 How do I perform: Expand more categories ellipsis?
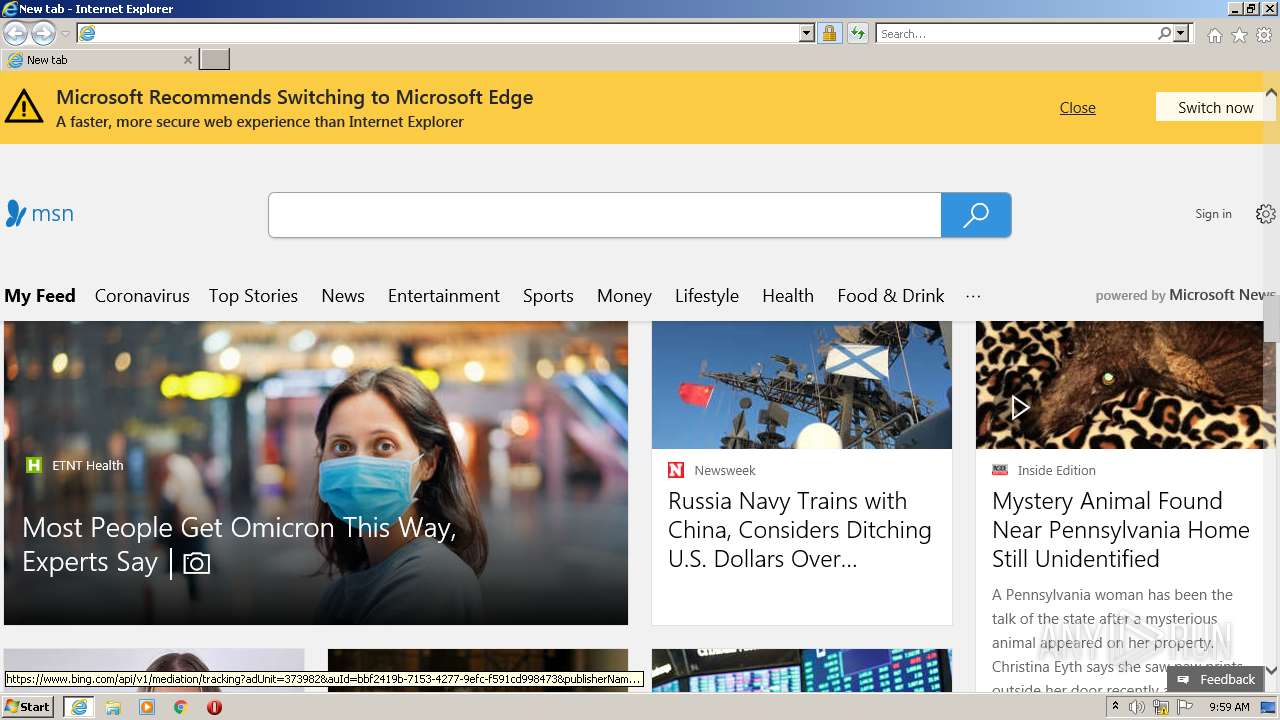(973, 296)
